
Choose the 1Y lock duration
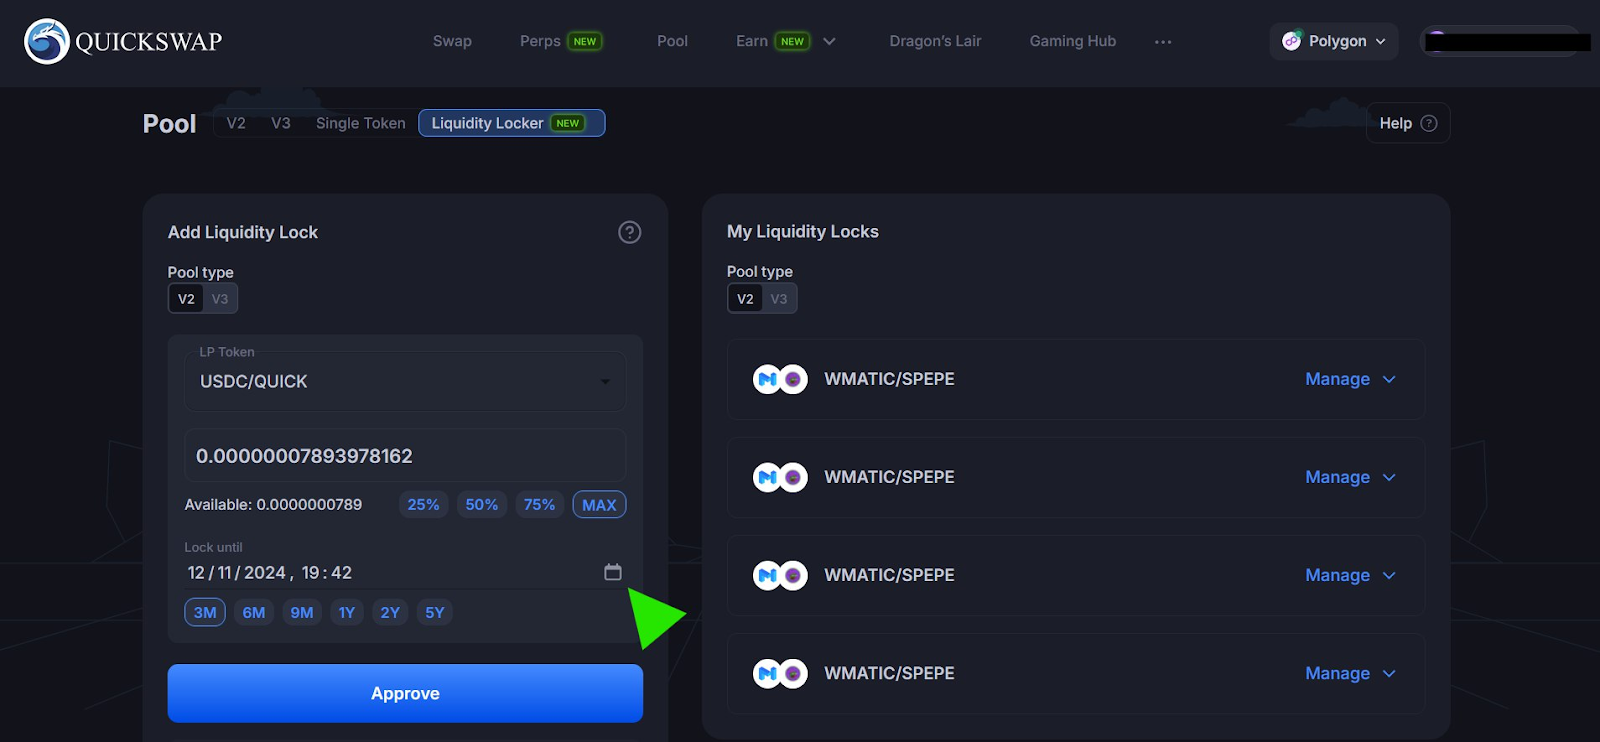click(347, 612)
